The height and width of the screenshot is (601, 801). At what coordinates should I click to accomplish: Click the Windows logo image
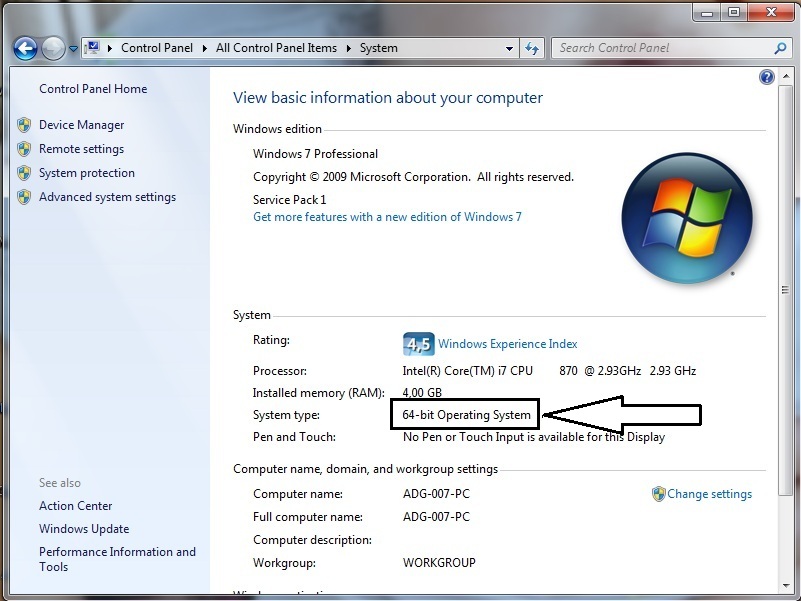tap(687, 218)
